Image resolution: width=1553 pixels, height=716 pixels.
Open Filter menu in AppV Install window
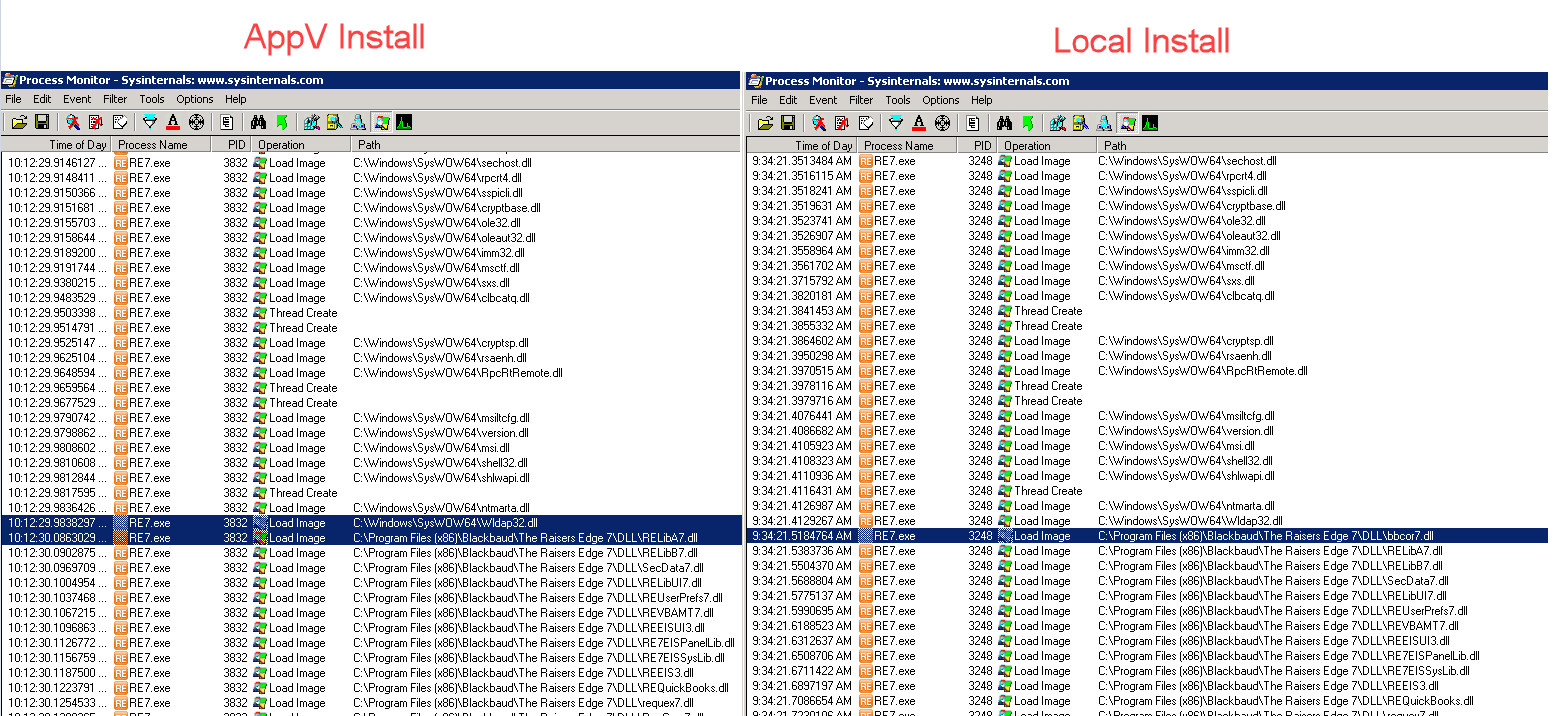click(x=115, y=99)
